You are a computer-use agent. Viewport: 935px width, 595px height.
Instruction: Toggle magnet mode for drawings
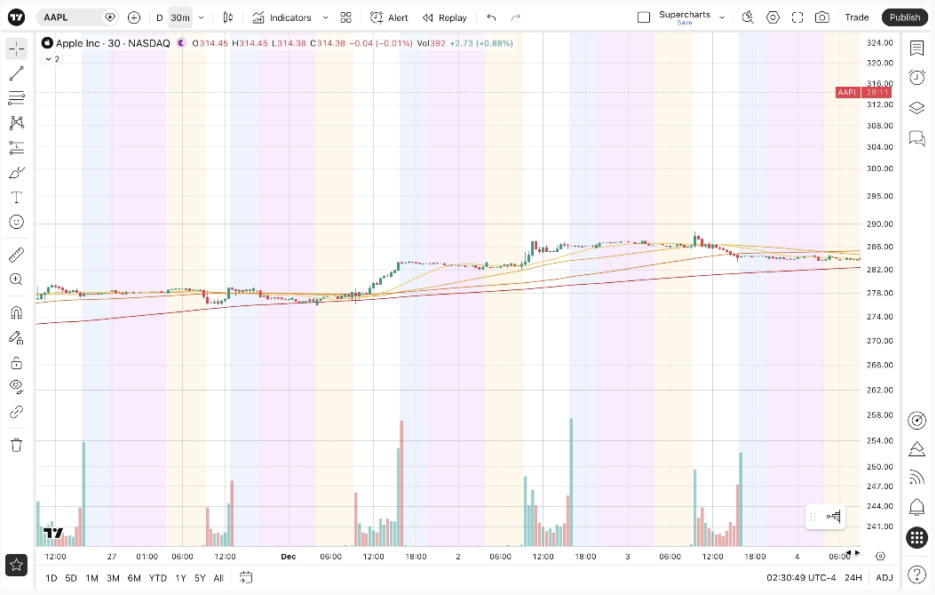coord(17,312)
